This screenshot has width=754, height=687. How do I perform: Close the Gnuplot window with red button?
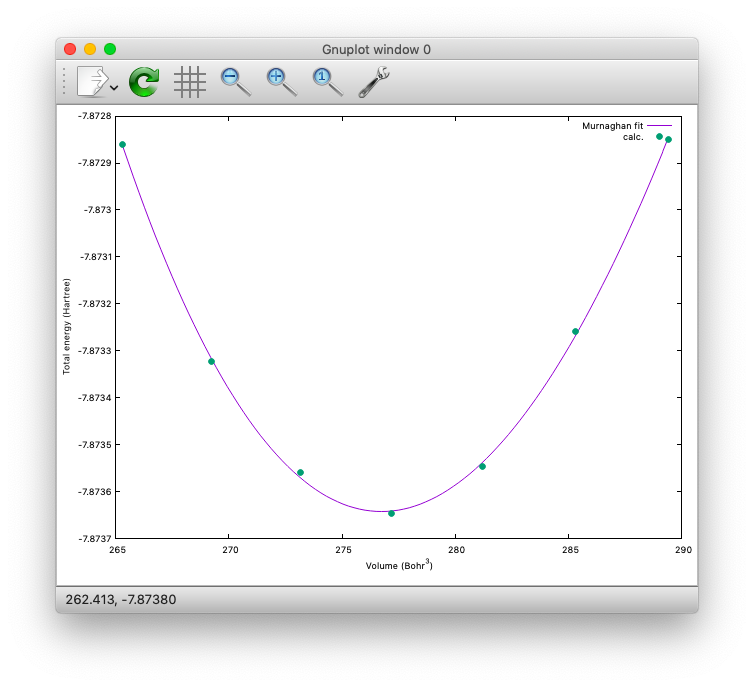(x=70, y=49)
